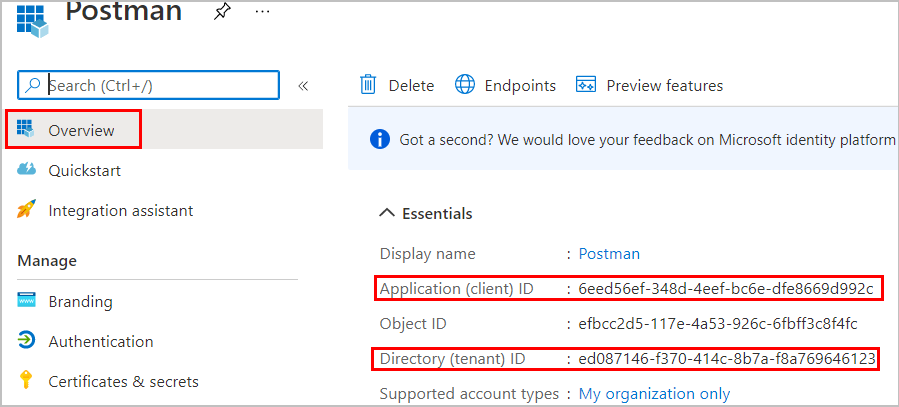
Task: Click the Directory (tenant) ID value
Action: (727, 359)
